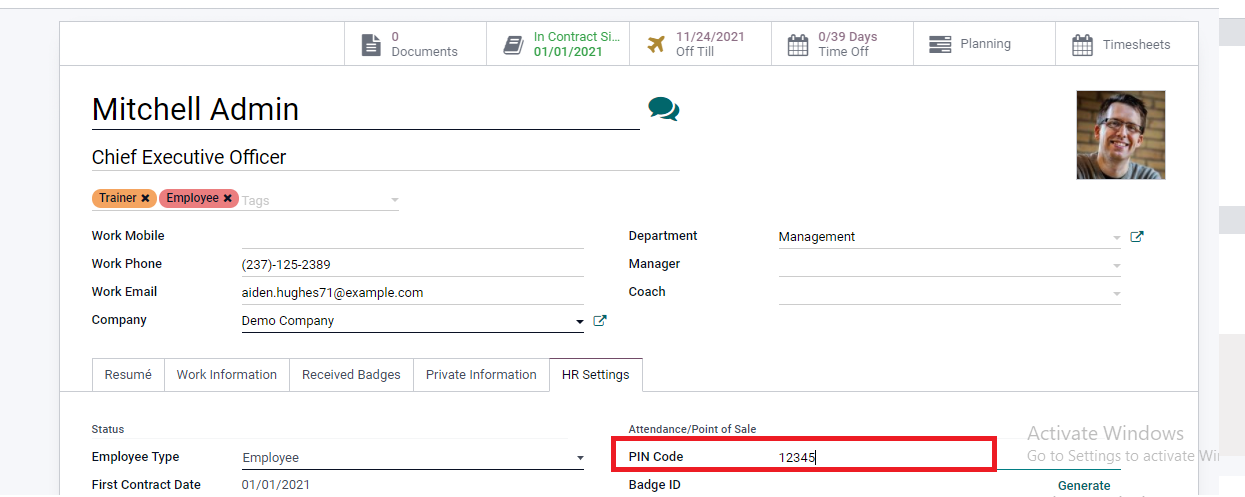This screenshot has height=497, width=1245.
Task: Expand the Department dropdown arrow
Action: click(x=1116, y=238)
